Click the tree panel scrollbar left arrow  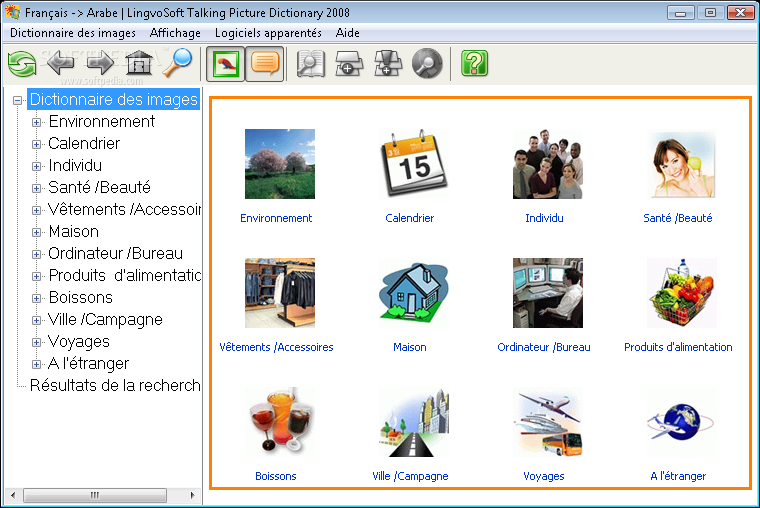(x=13, y=495)
